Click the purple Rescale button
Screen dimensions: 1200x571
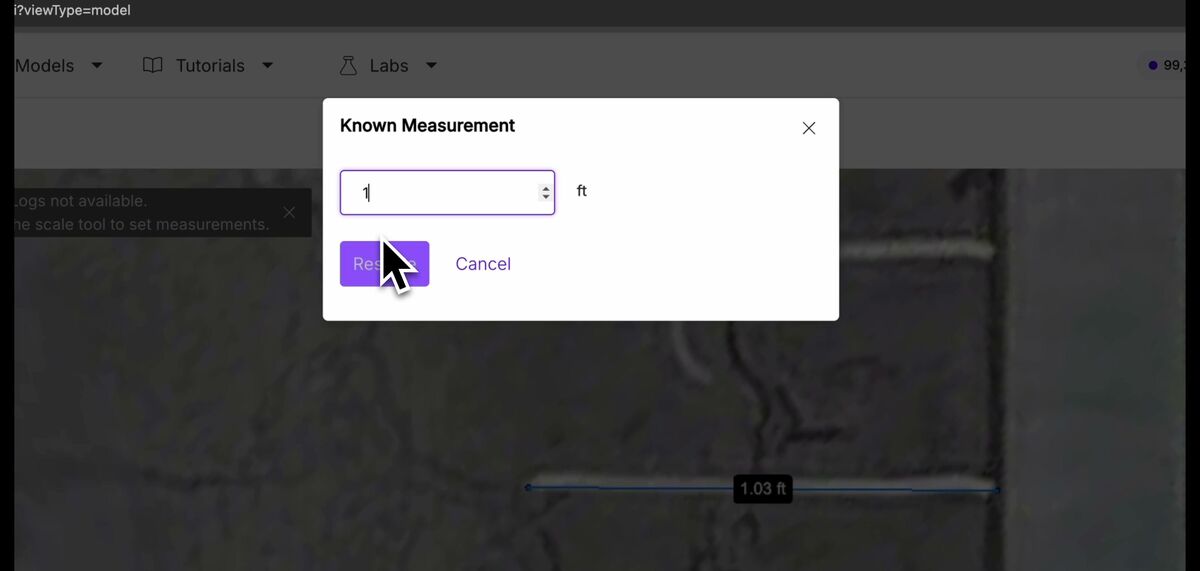[x=384, y=264]
